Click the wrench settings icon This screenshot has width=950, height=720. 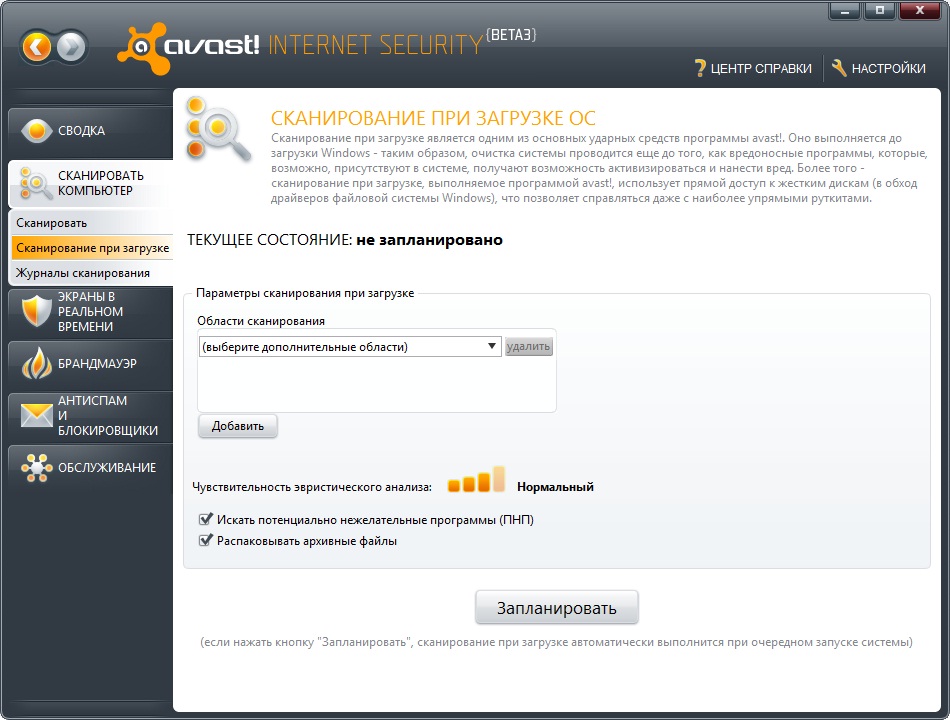pyautogui.click(x=839, y=68)
